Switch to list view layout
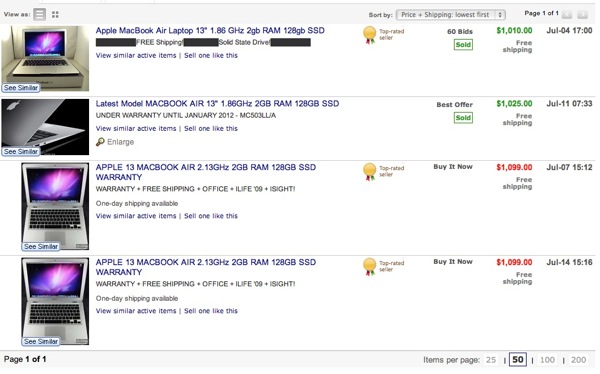This screenshot has width=600, height=374. point(39,15)
